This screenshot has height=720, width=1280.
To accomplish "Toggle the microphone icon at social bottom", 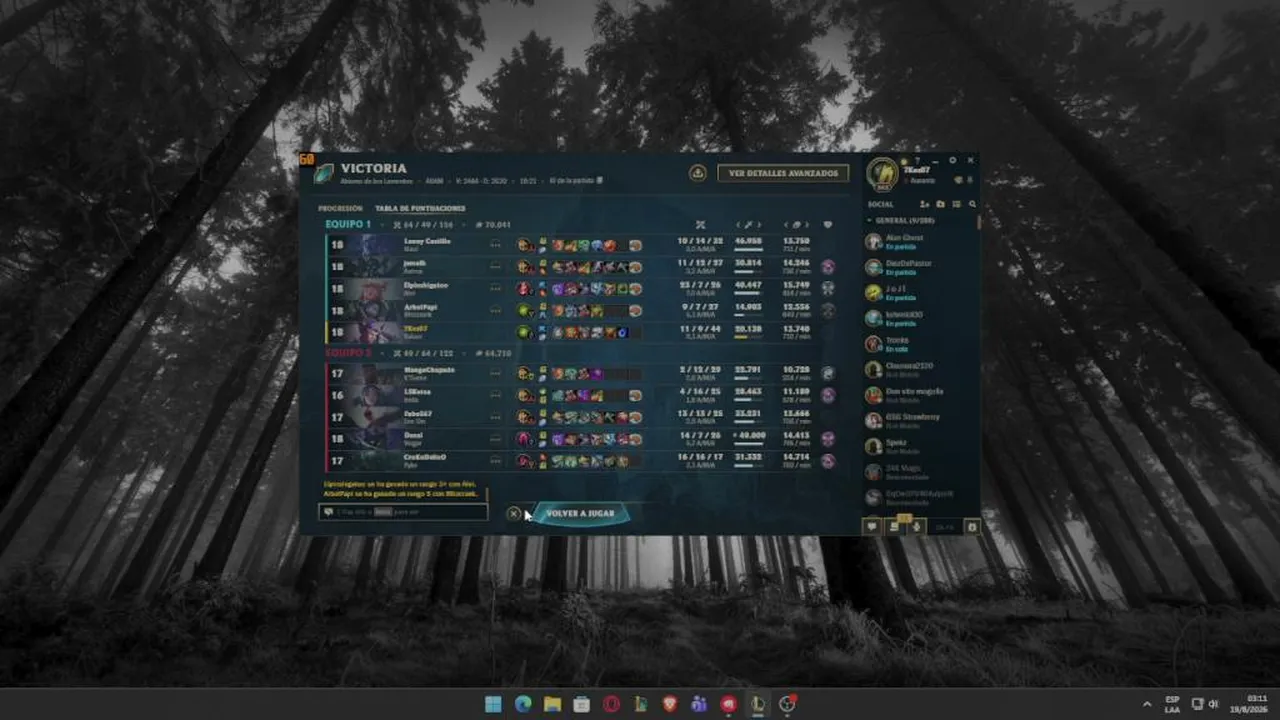I will [x=915, y=526].
